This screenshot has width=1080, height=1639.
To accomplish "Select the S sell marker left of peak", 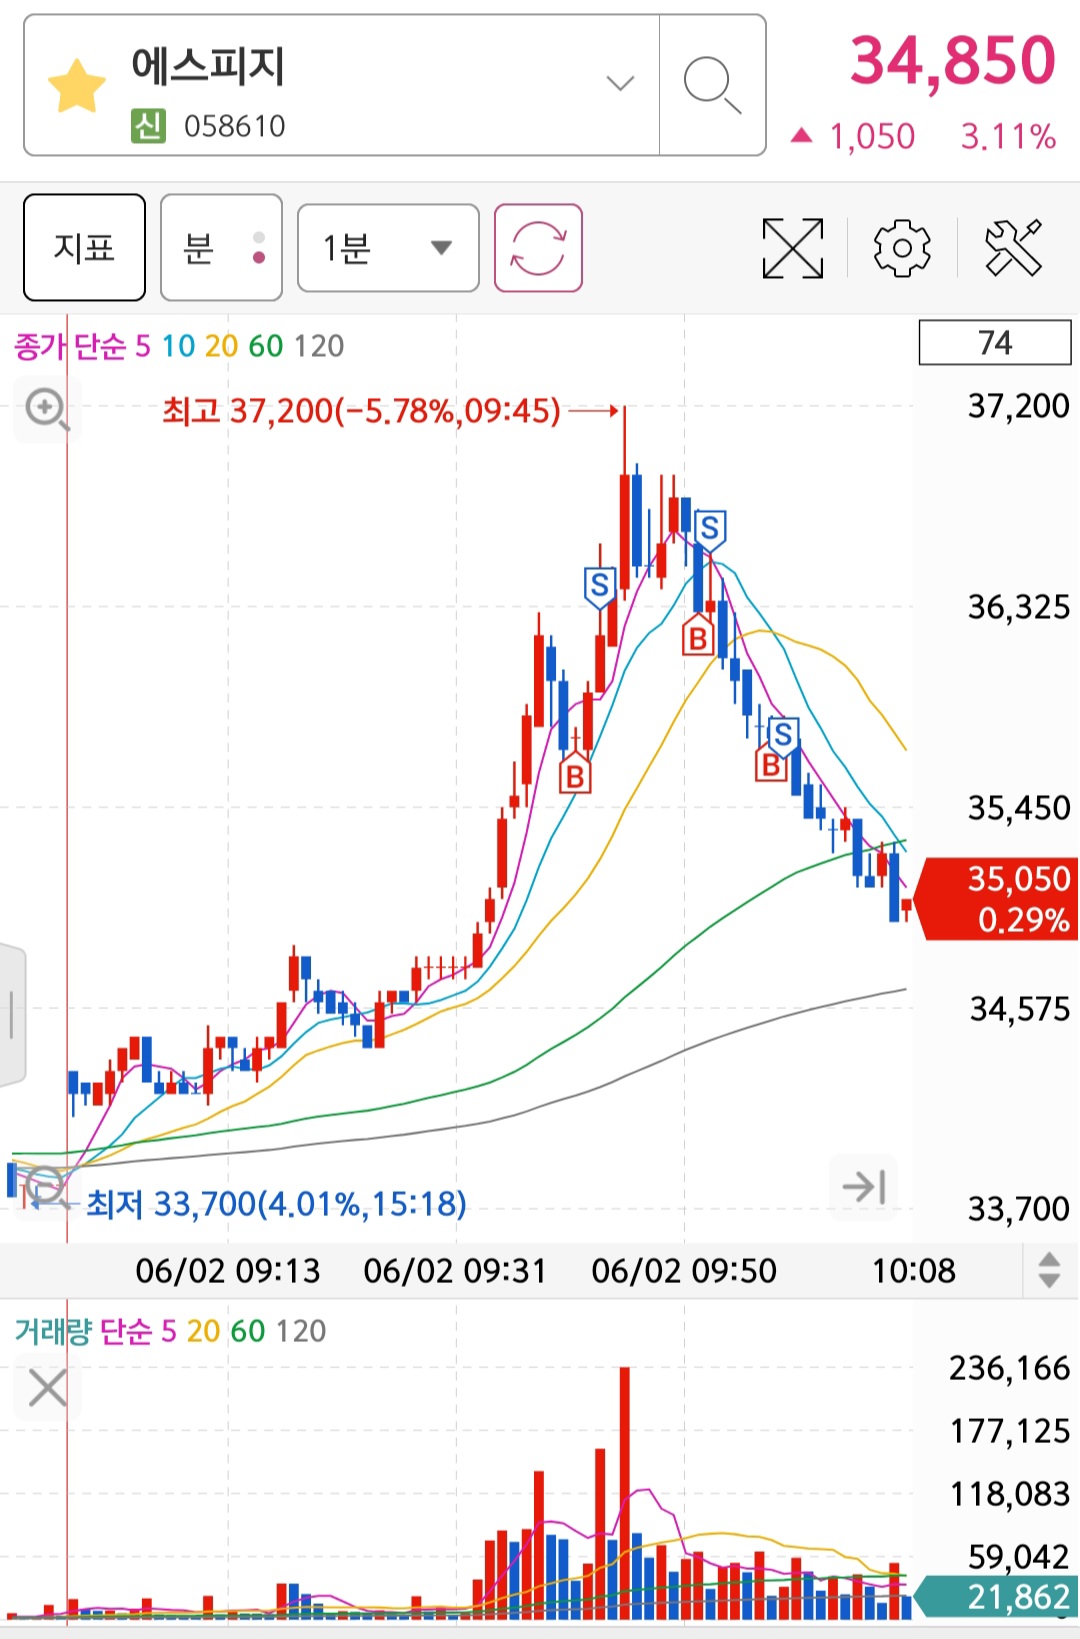I will 599,586.
